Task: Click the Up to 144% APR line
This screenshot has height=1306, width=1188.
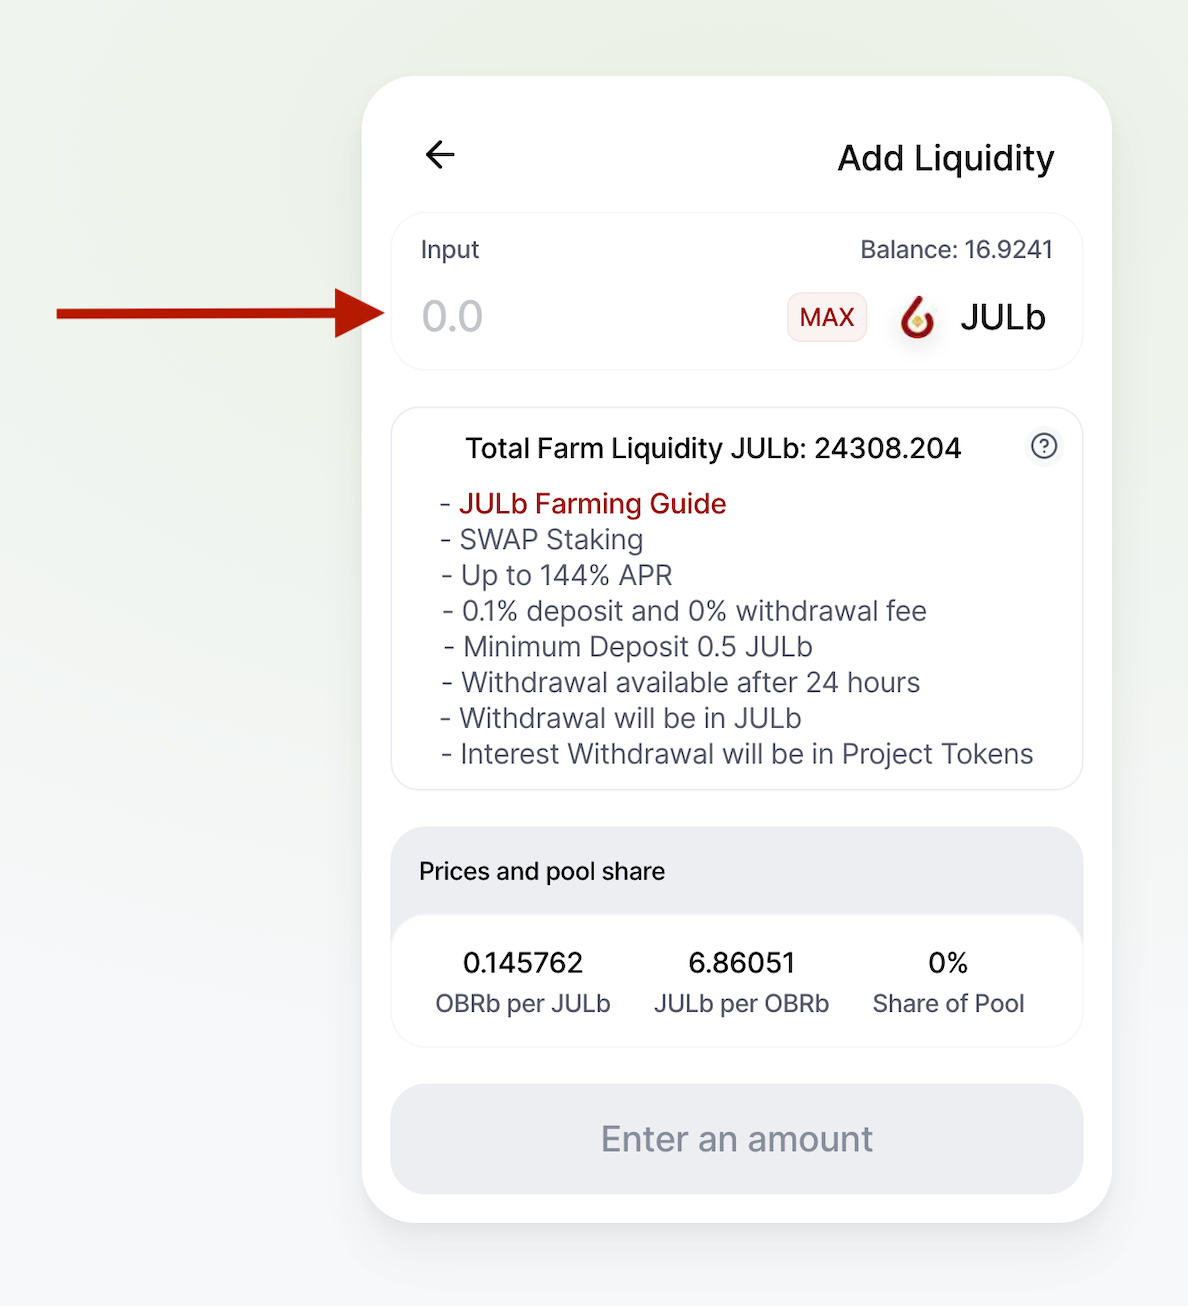Action: 566,576
